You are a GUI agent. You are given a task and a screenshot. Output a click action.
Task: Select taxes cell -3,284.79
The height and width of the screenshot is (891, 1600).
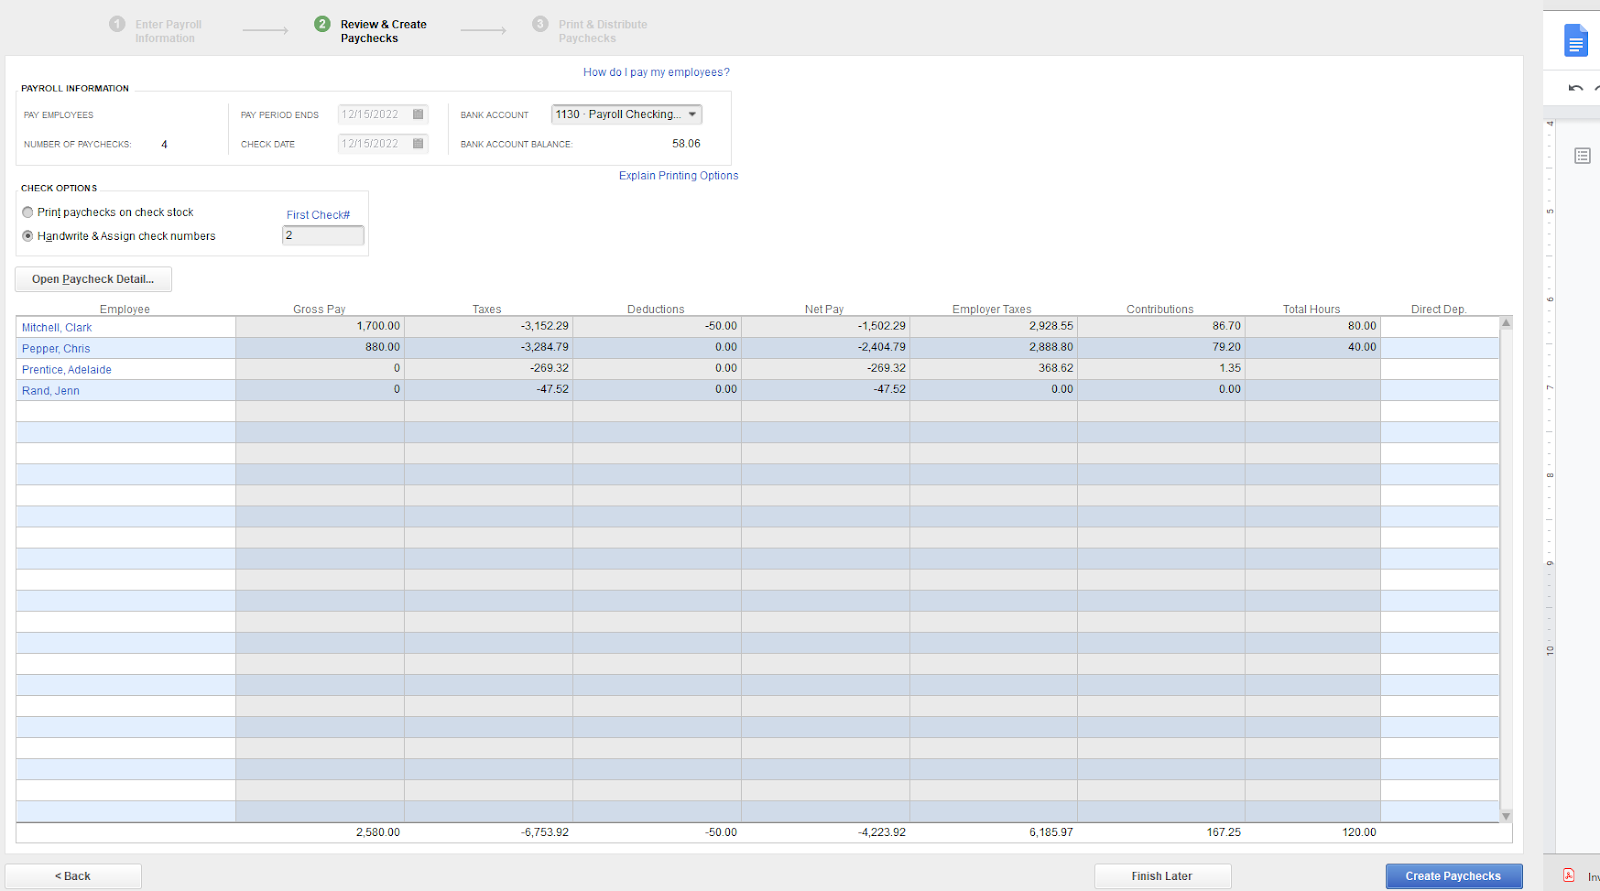coord(488,347)
